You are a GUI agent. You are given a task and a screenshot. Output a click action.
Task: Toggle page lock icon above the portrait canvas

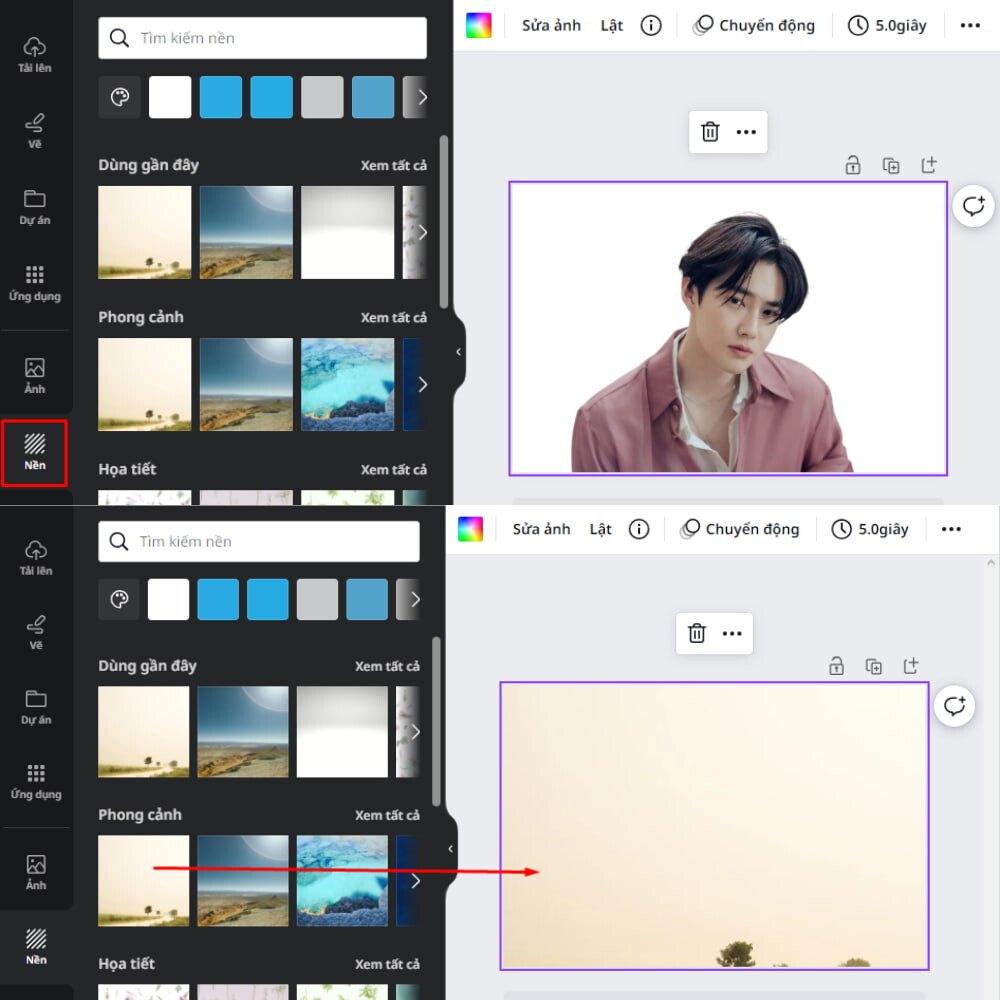(853, 166)
